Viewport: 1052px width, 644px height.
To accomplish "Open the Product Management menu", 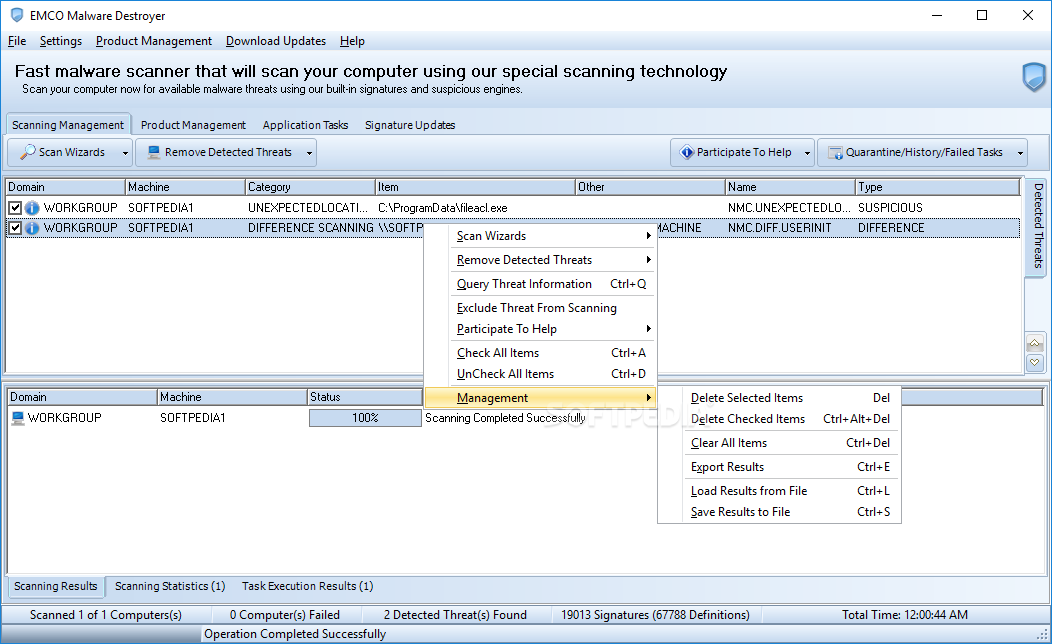I will pyautogui.click(x=154, y=41).
